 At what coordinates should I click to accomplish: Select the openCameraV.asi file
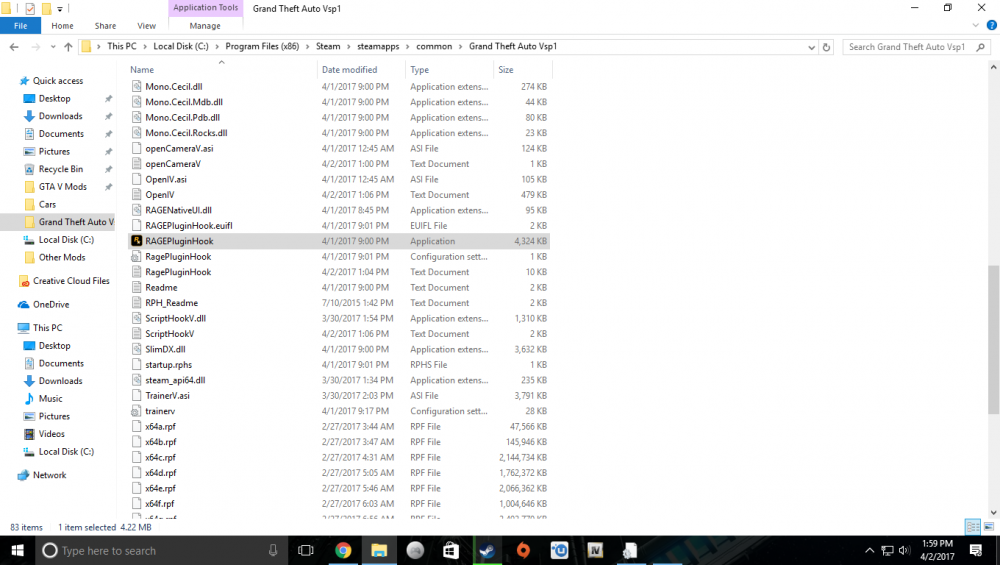click(x=179, y=148)
